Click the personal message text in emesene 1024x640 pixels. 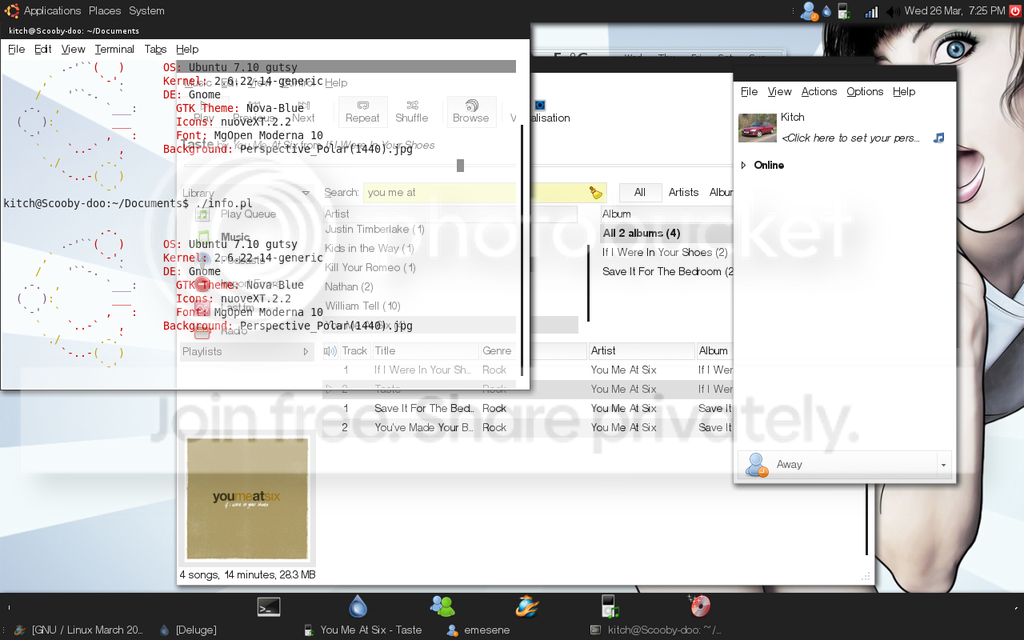(x=851, y=138)
